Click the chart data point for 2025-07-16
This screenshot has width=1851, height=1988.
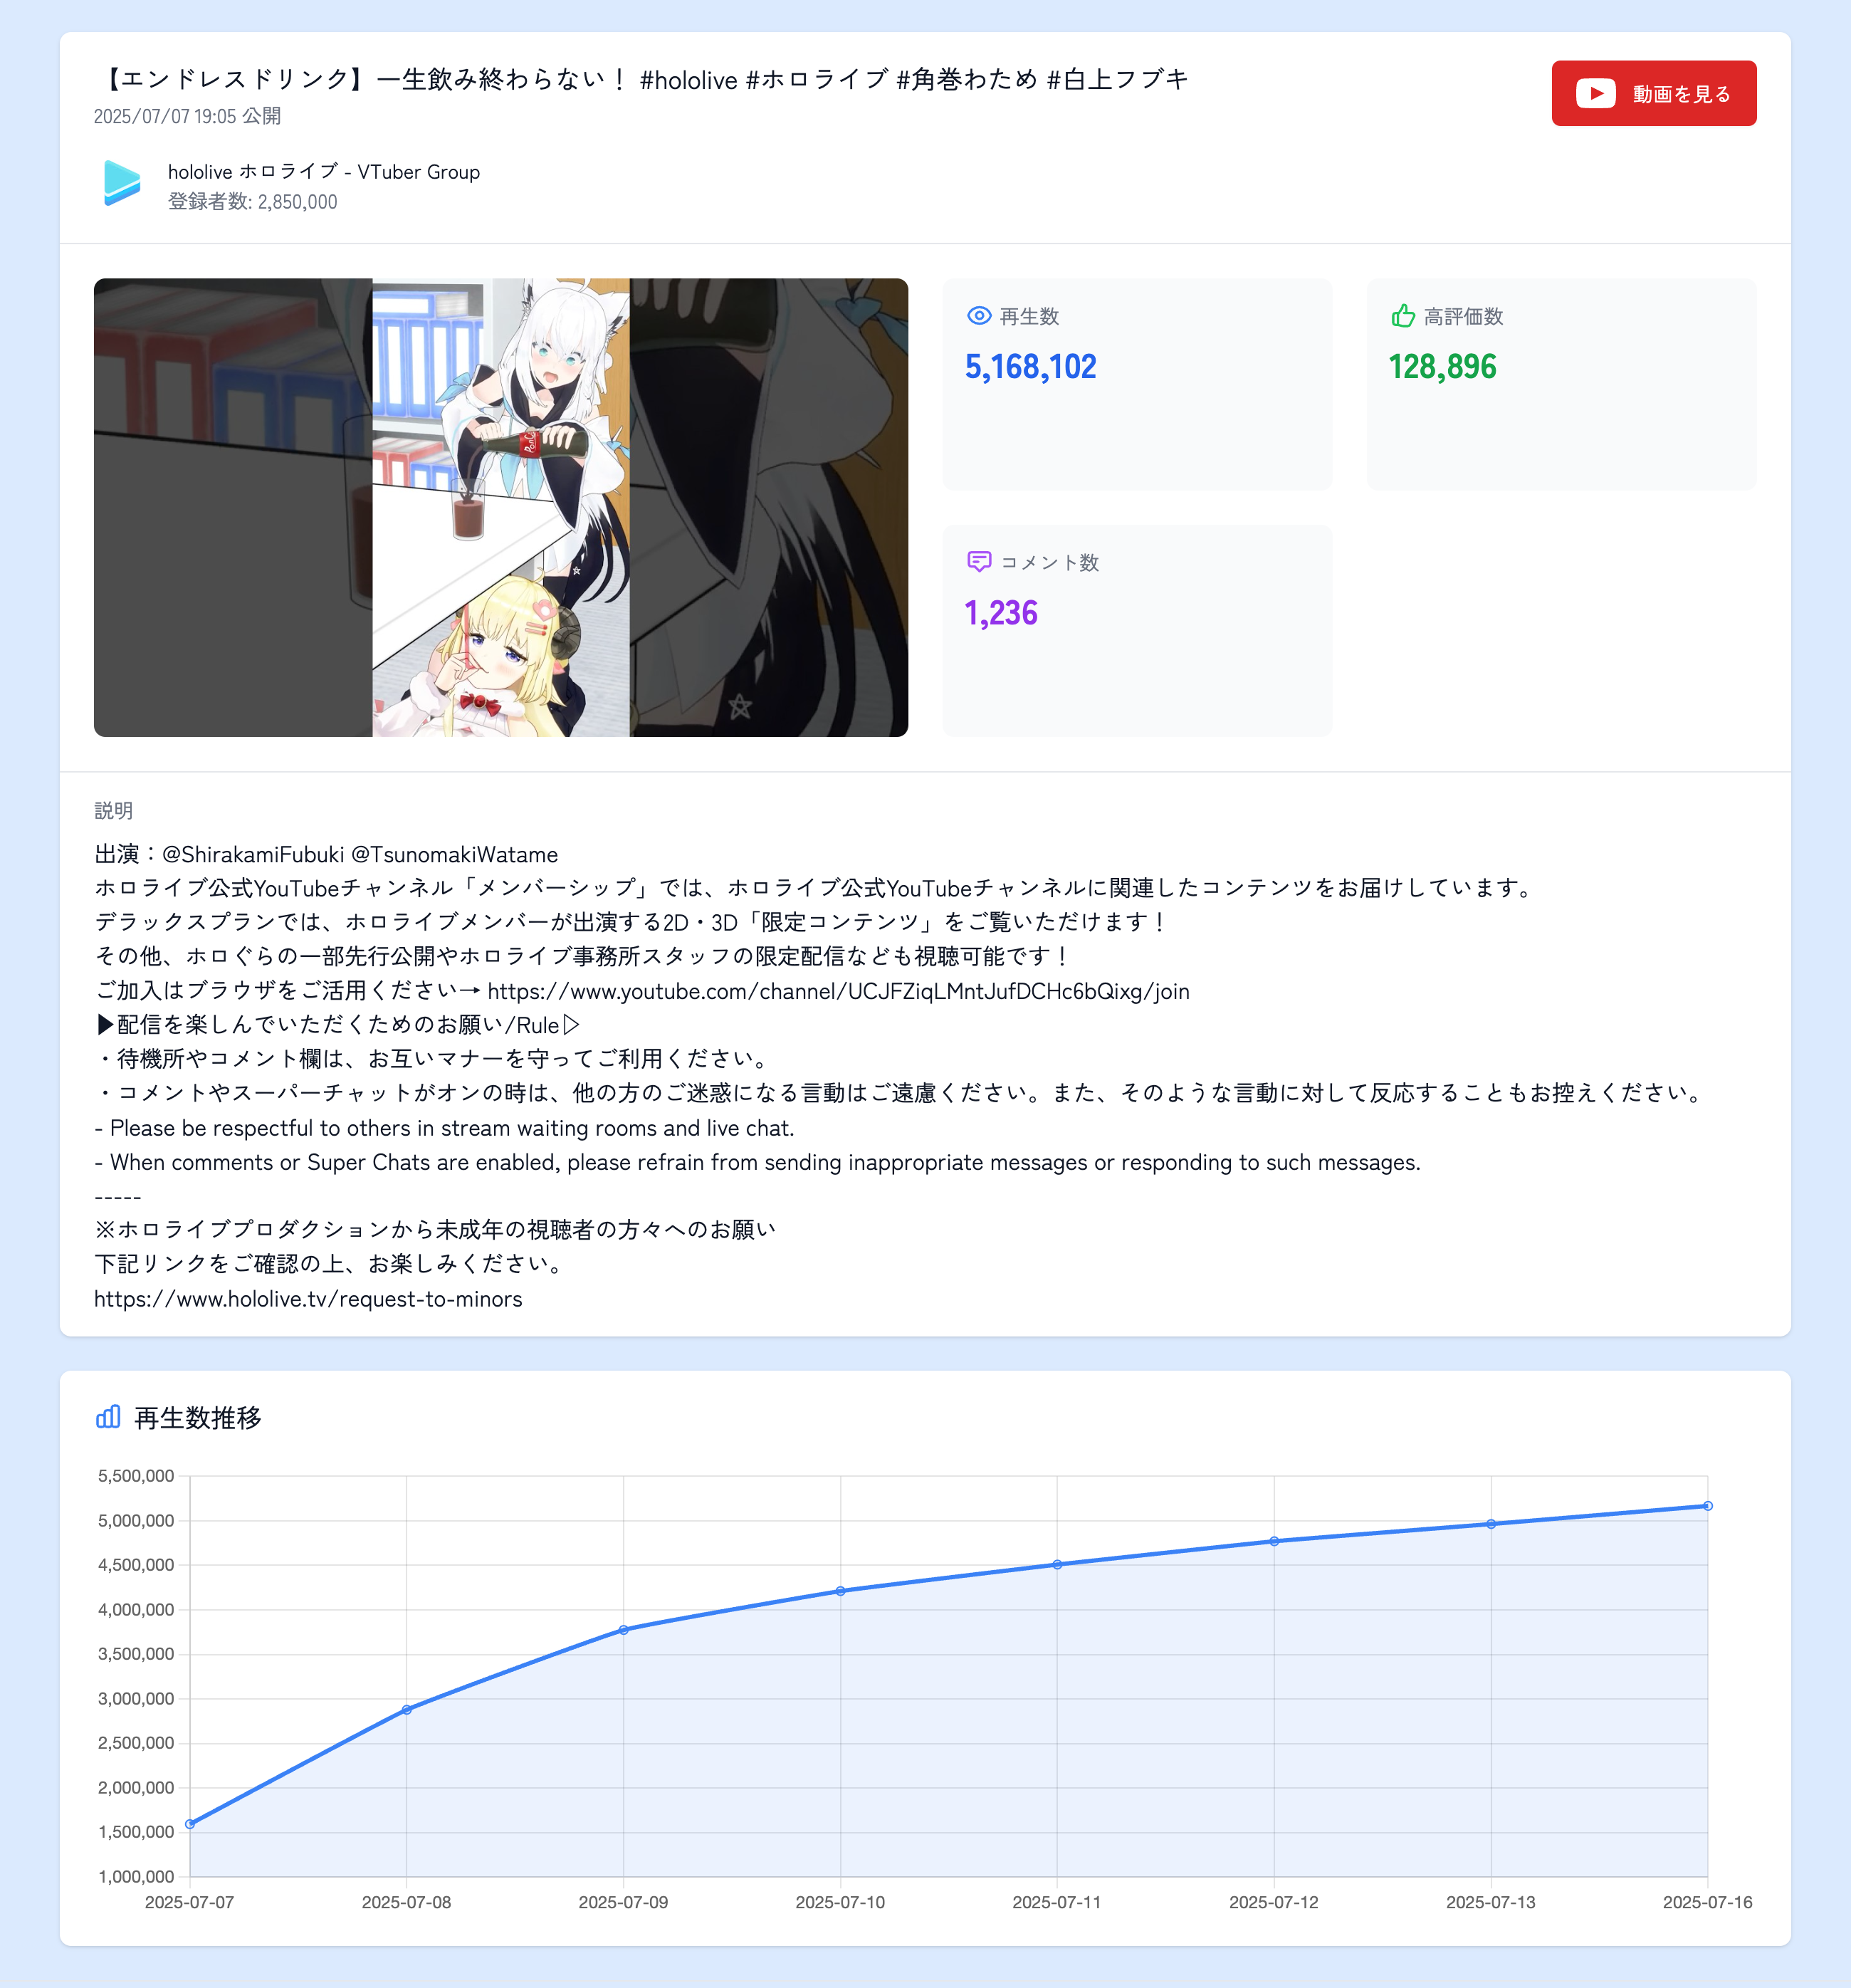point(1708,1506)
